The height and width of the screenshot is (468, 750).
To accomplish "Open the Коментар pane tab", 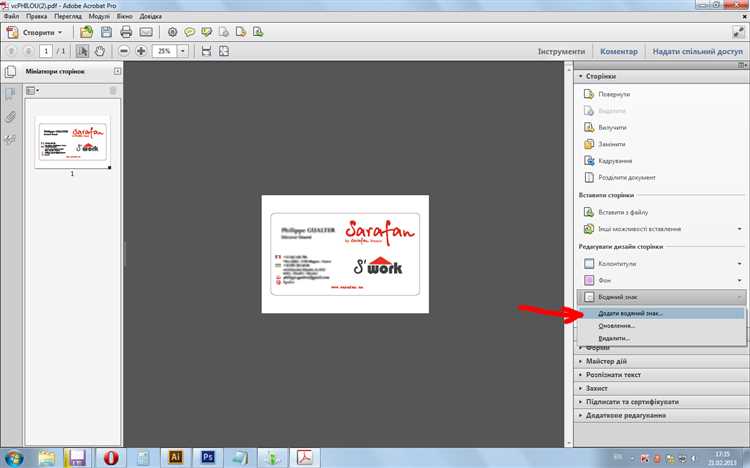I will pyautogui.click(x=618, y=51).
